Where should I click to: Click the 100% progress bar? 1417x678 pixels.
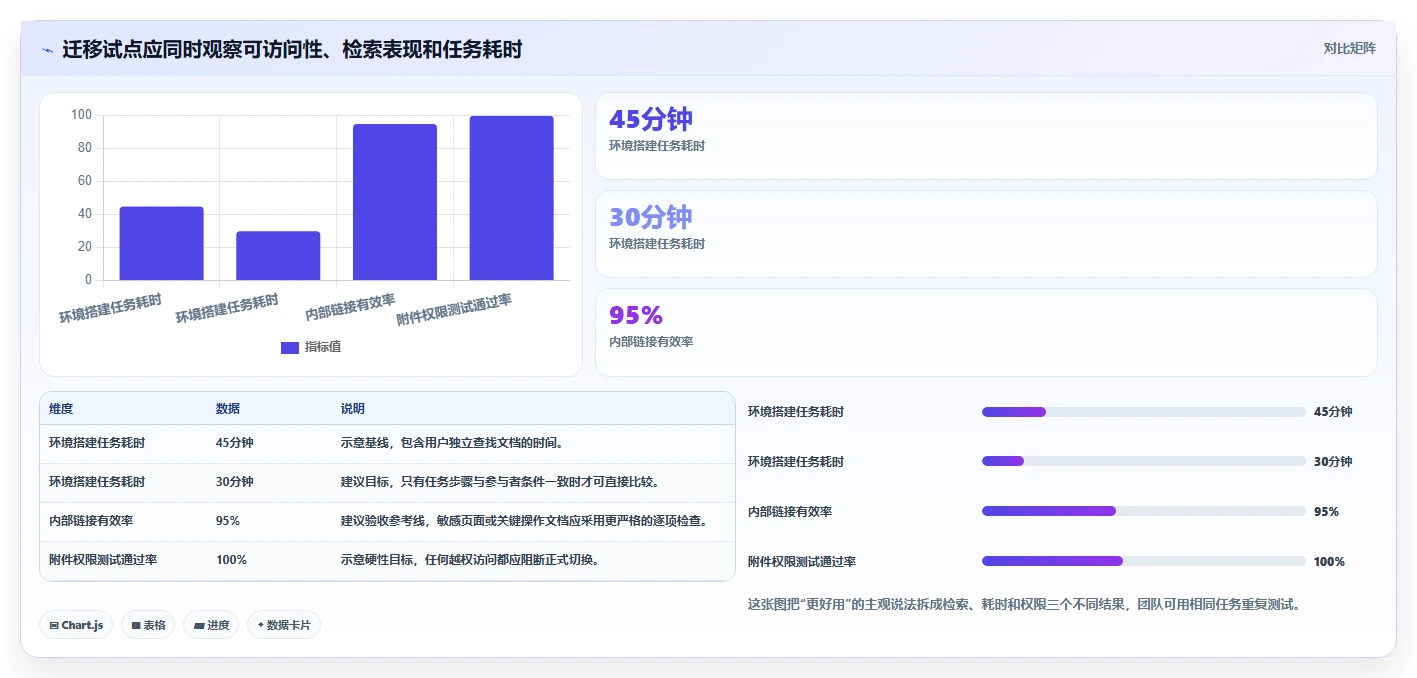pyautogui.click(x=1143, y=561)
